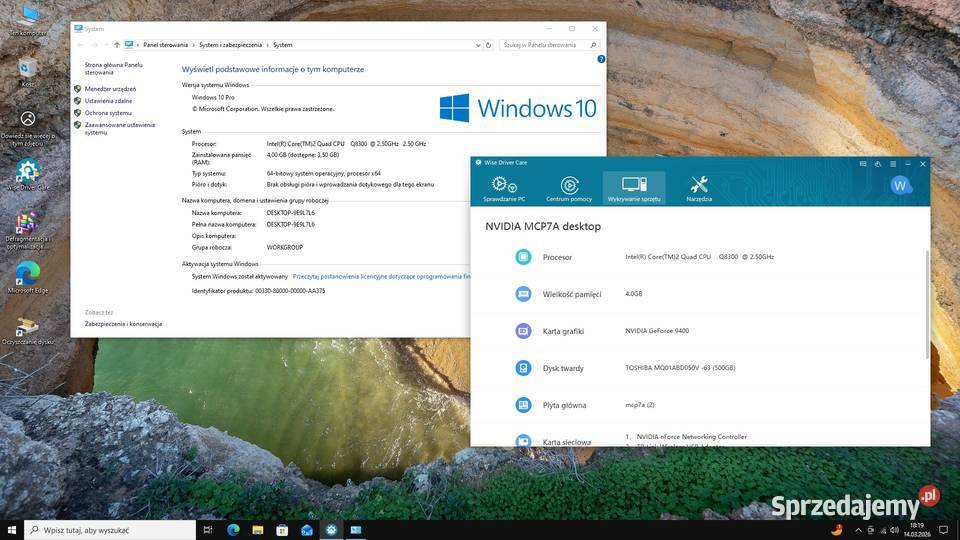The width and height of the screenshot is (960, 540).
Task: Click the Refresh button next to address bar
Action: (x=489, y=45)
